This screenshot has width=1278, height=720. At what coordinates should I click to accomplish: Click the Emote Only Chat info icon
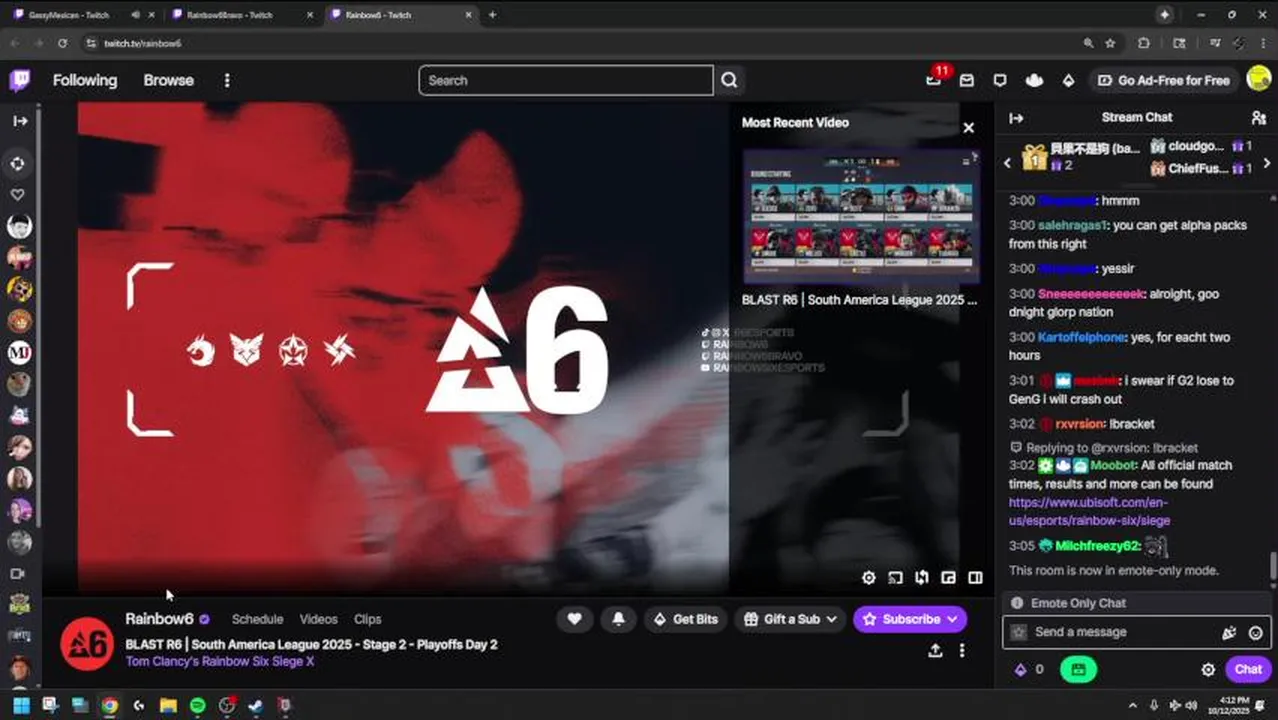pos(1017,603)
